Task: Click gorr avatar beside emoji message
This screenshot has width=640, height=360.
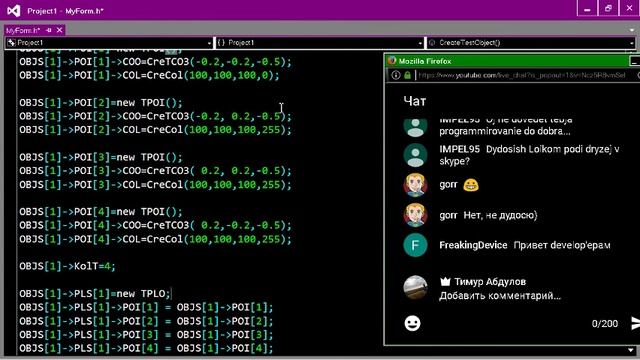Action: 415,185
